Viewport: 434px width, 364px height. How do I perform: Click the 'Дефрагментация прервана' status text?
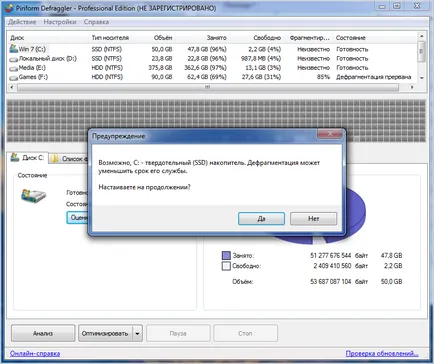point(373,77)
